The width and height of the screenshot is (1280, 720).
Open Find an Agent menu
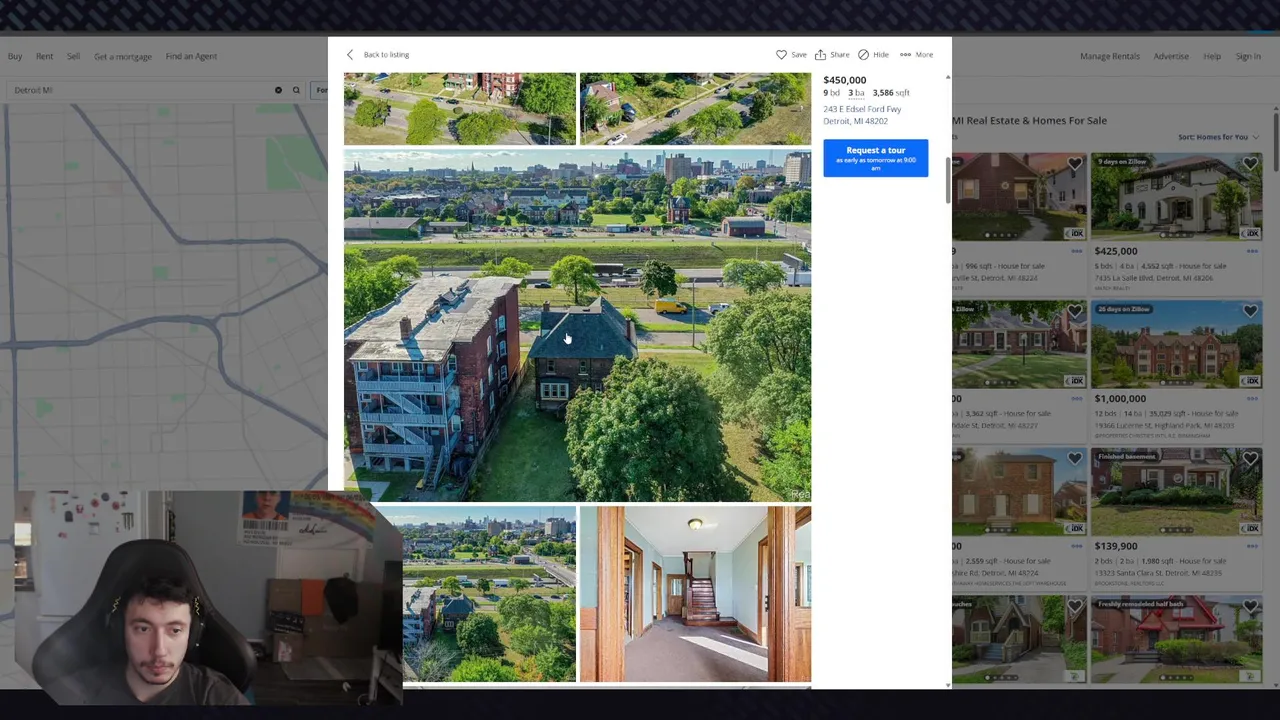(191, 56)
